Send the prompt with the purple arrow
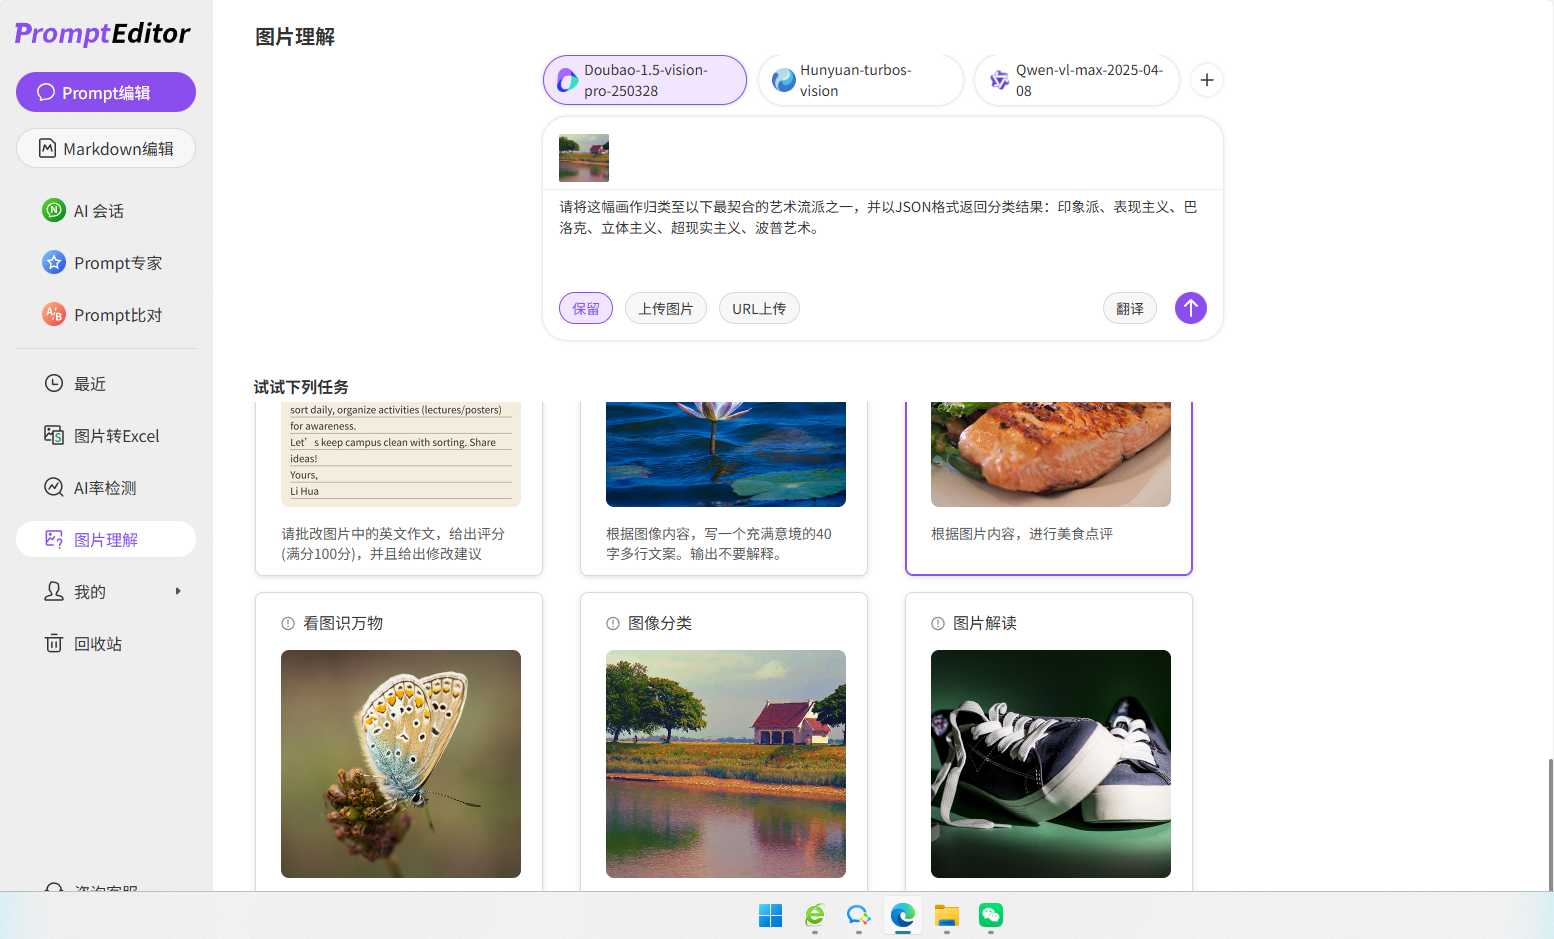 pos(1190,308)
